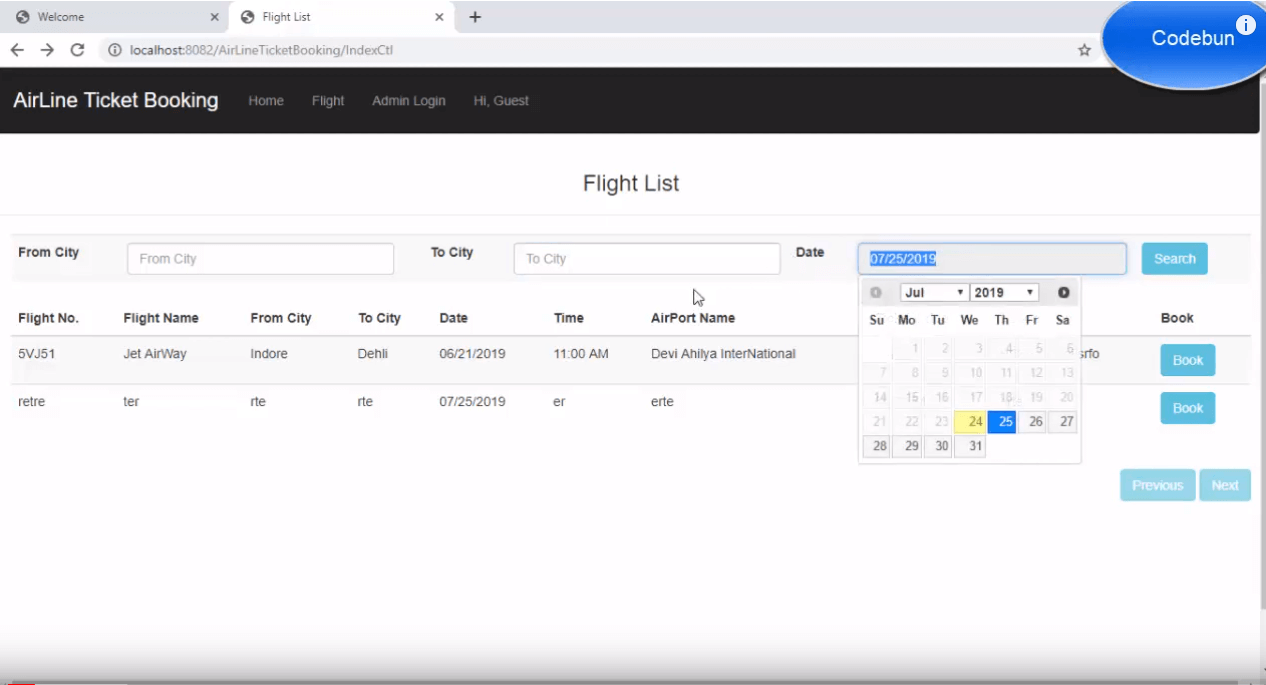Book the Jet AirWay flight
Screen dimensions: 1266x685
(x=1187, y=360)
